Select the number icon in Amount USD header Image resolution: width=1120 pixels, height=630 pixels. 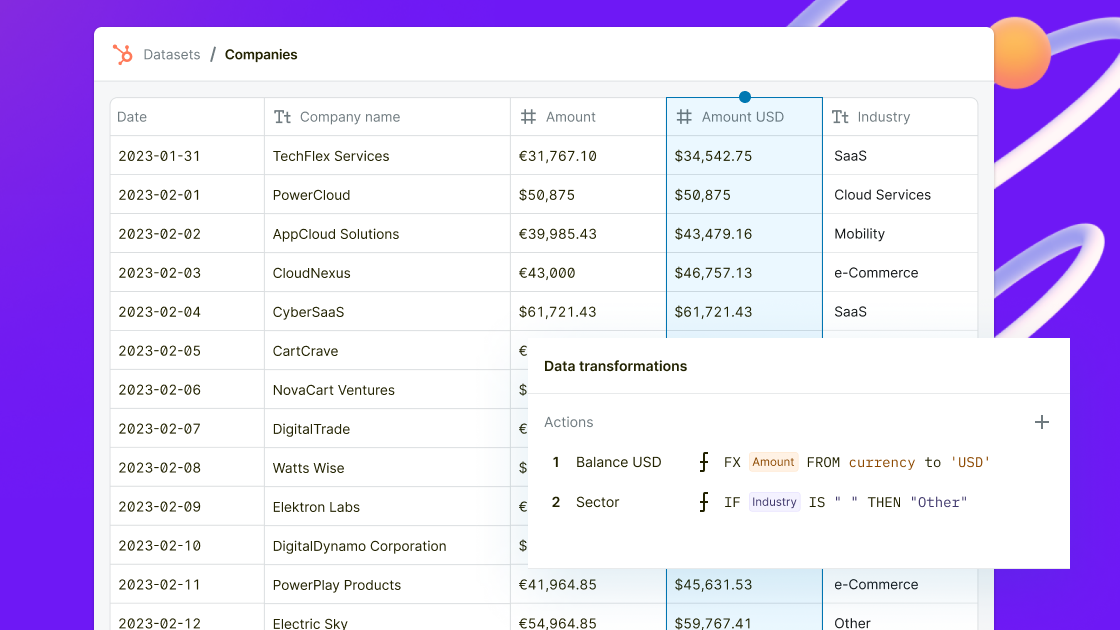[684, 117]
